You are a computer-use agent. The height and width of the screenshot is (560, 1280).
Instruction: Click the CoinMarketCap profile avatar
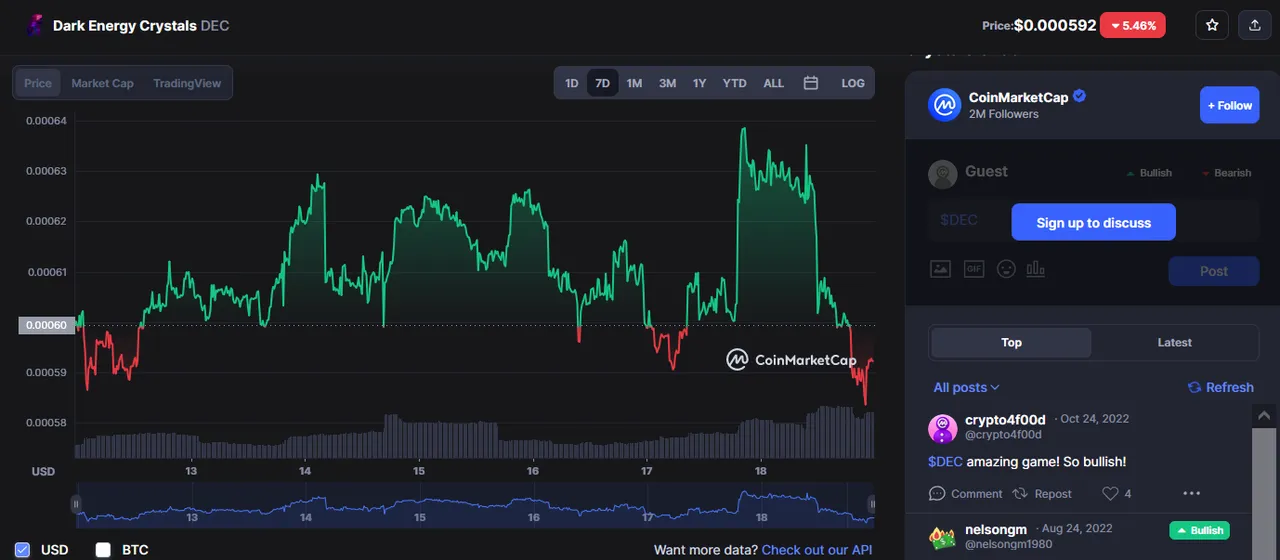click(944, 105)
